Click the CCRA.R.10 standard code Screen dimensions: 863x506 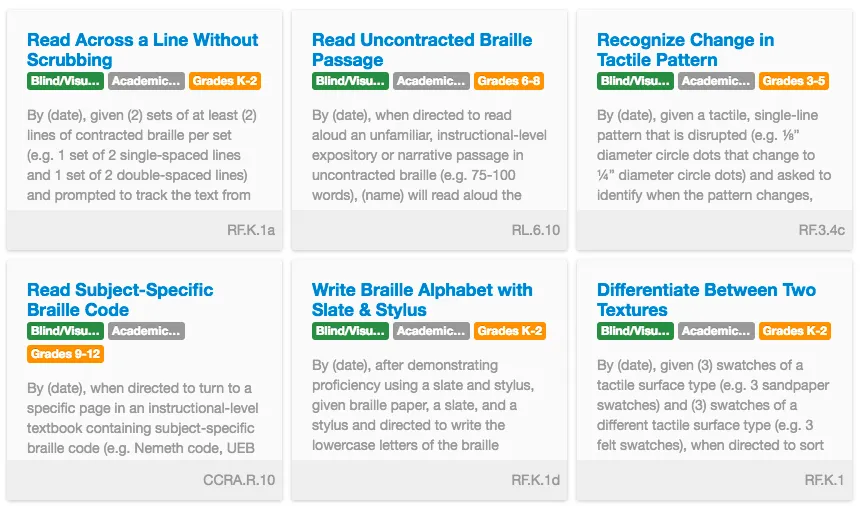coord(238,480)
